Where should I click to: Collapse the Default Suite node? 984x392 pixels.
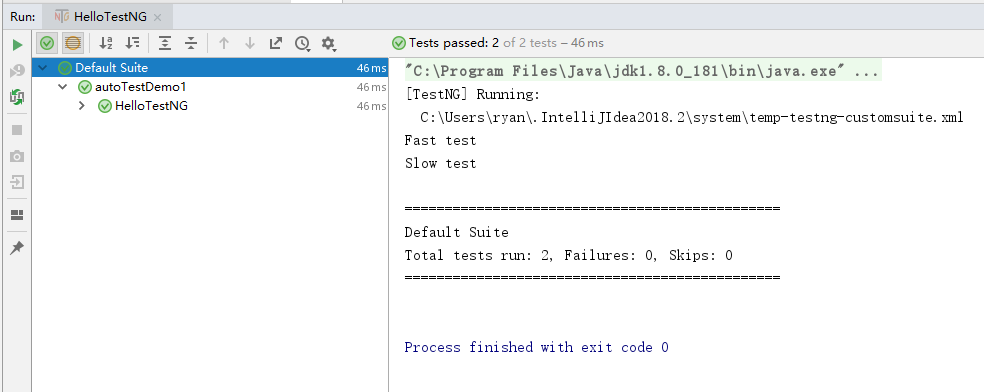tap(42, 68)
